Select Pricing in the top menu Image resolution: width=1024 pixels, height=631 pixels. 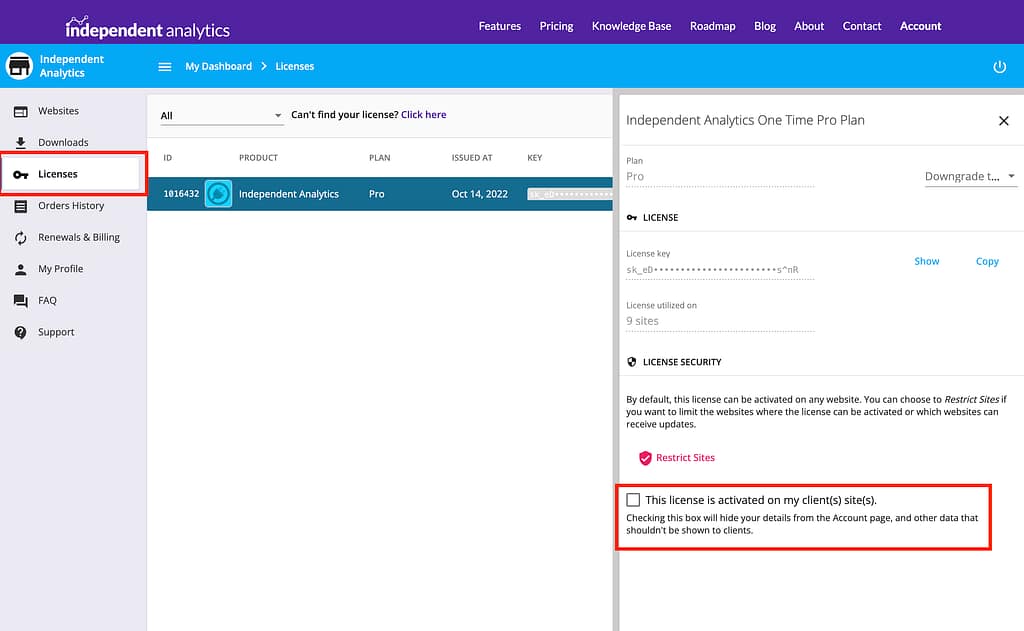pyautogui.click(x=556, y=26)
